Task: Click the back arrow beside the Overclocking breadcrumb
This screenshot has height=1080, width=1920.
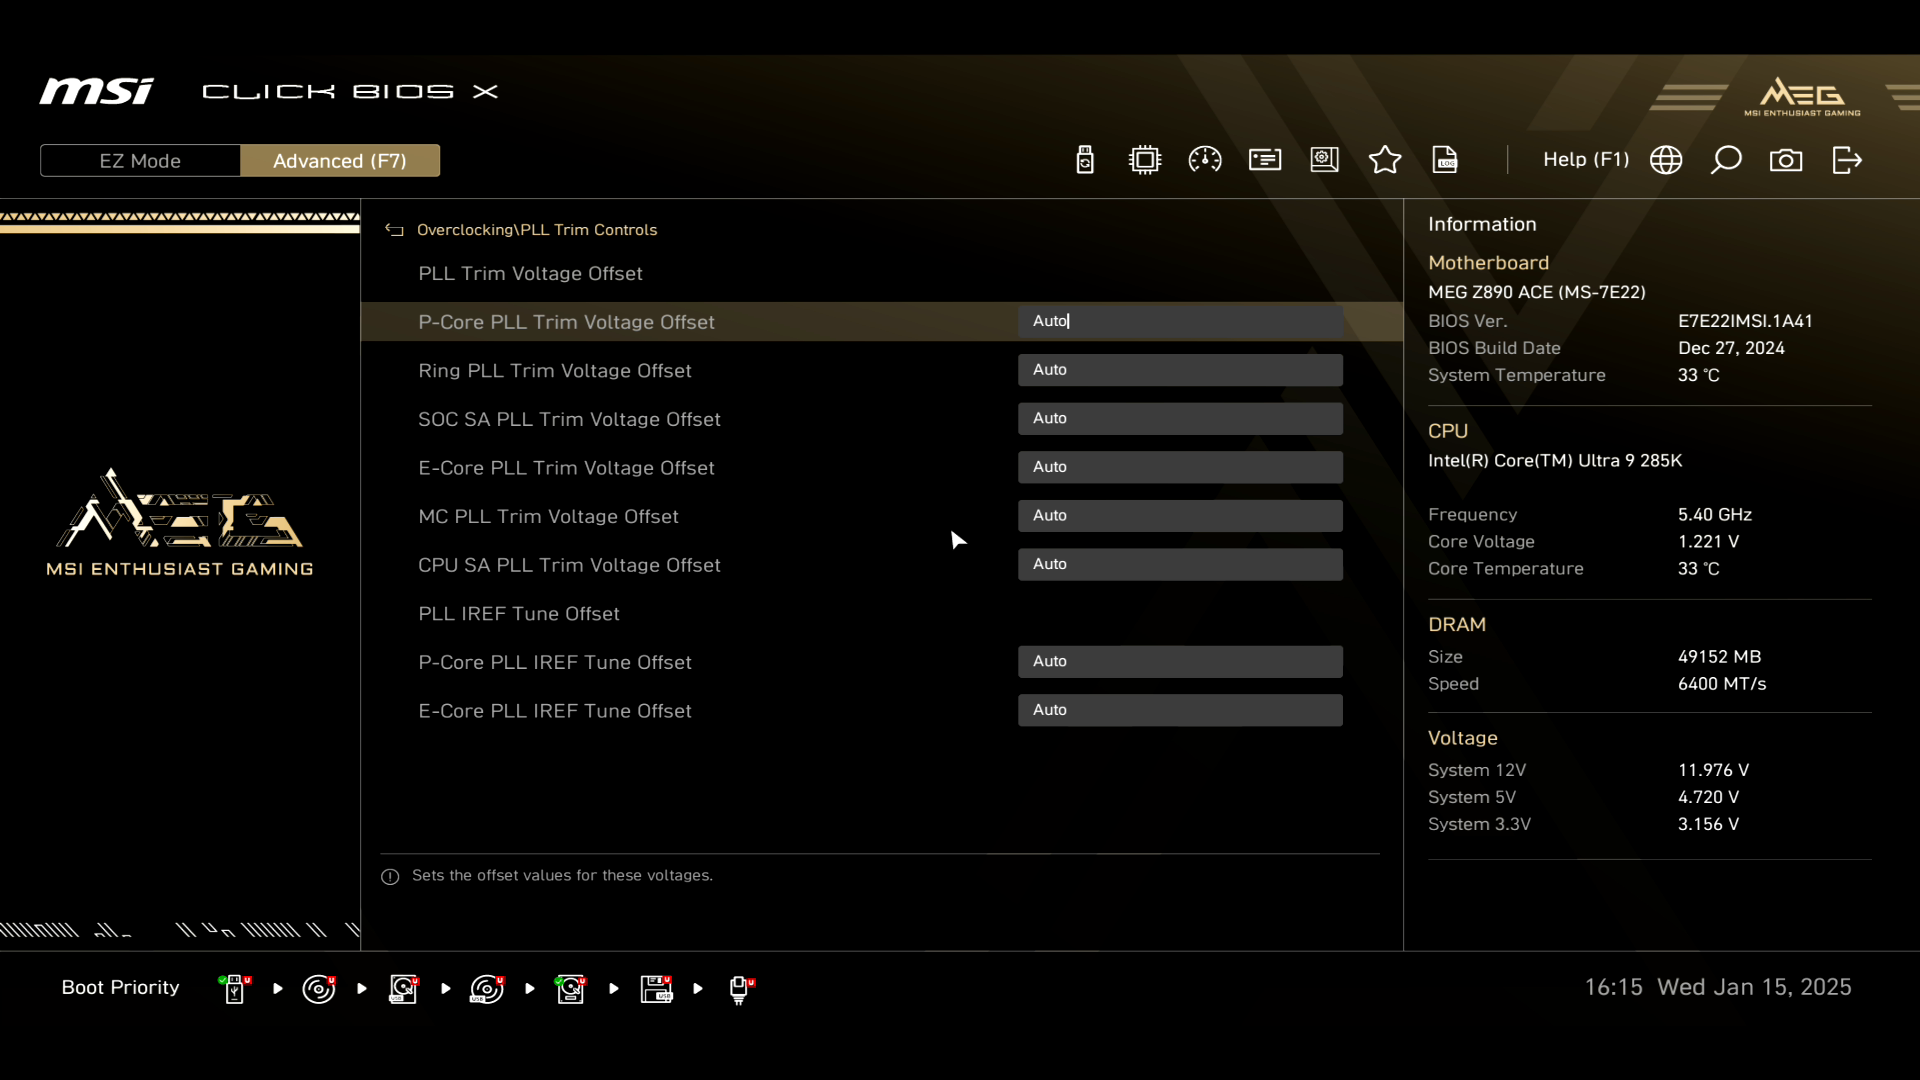Action: pos(394,230)
